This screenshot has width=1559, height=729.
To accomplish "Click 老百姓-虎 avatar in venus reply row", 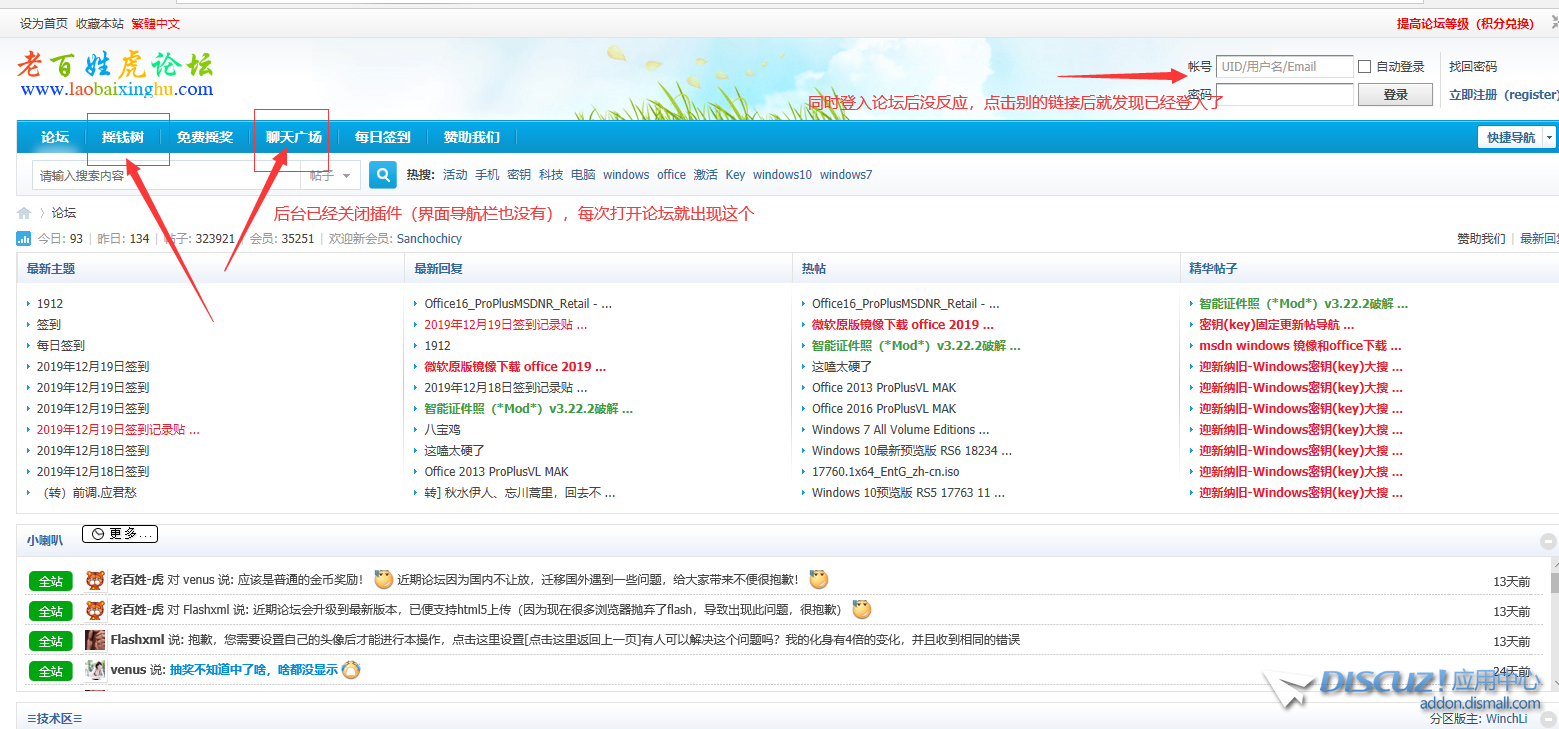I will 95,580.
